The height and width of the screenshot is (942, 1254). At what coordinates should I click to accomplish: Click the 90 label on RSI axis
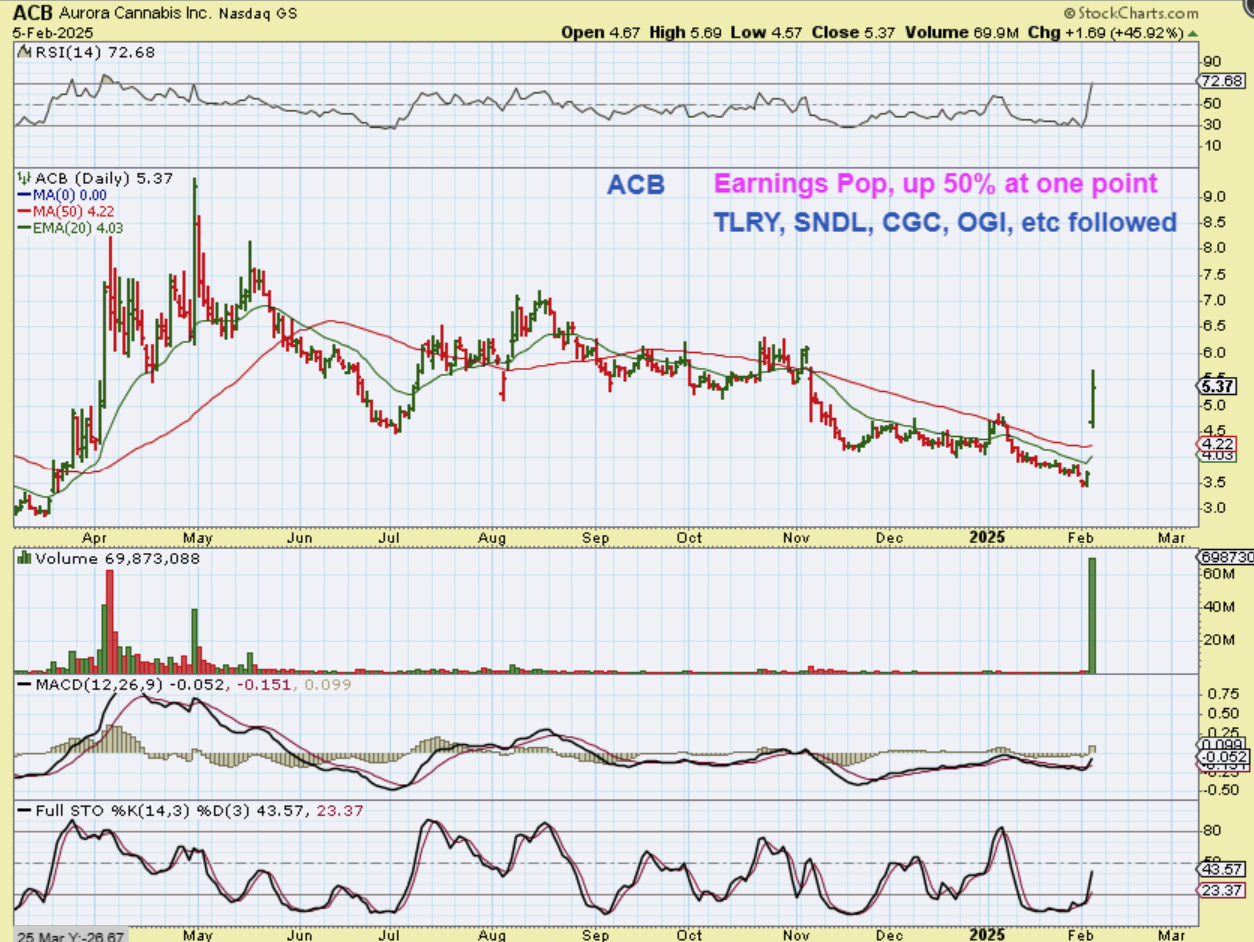(1211, 61)
